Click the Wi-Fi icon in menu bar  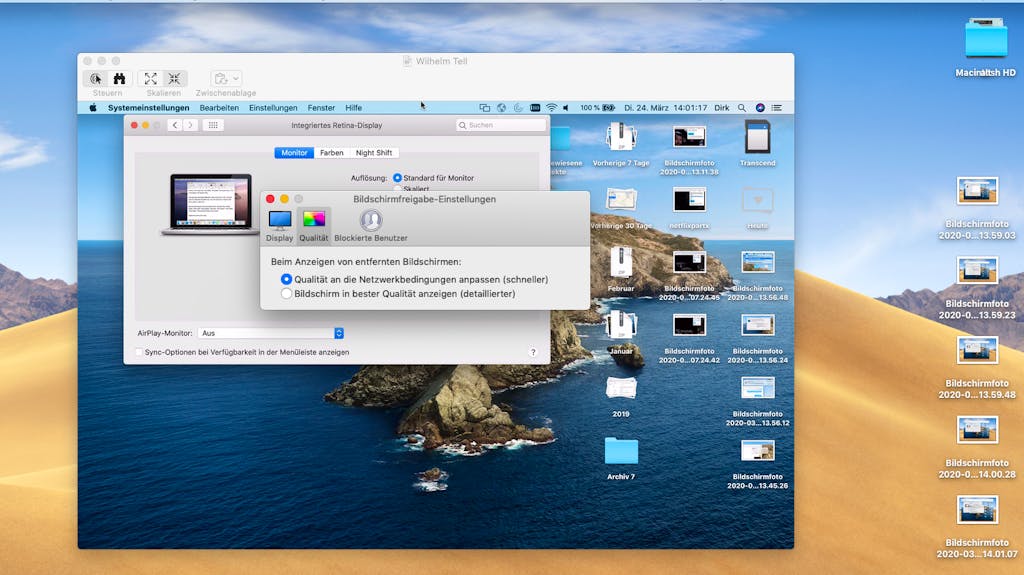click(552, 108)
